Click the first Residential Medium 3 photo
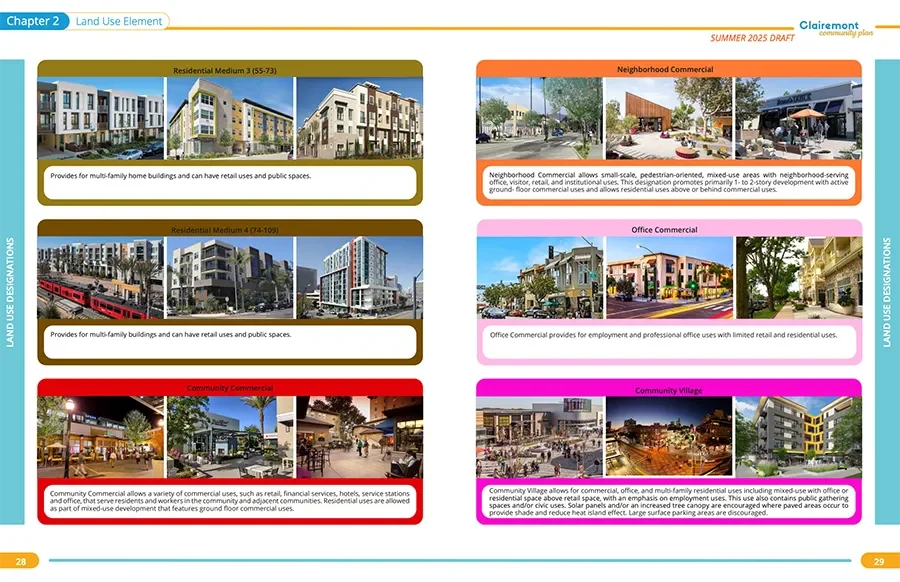The image size is (900, 582). coord(100,115)
